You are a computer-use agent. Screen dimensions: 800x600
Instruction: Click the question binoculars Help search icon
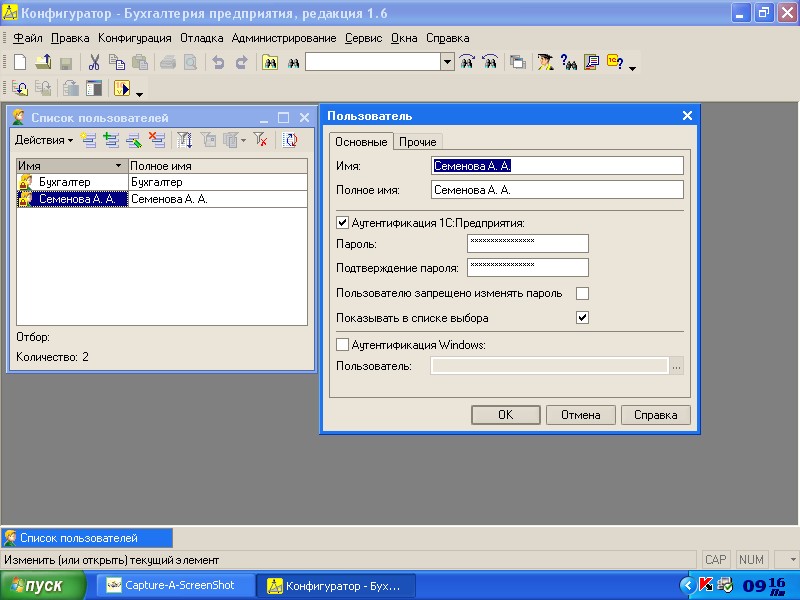568,62
